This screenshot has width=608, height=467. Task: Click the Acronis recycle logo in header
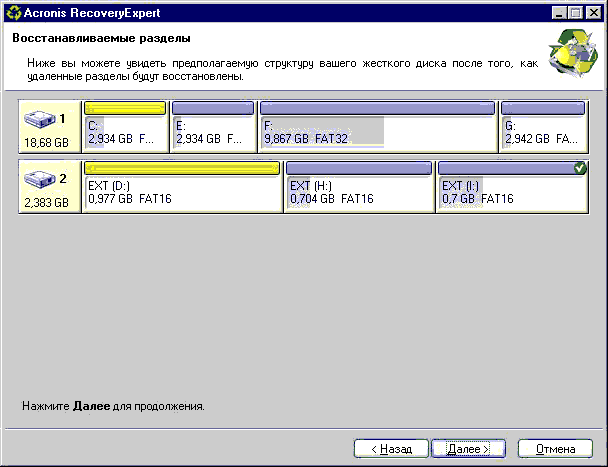[x=573, y=53]
